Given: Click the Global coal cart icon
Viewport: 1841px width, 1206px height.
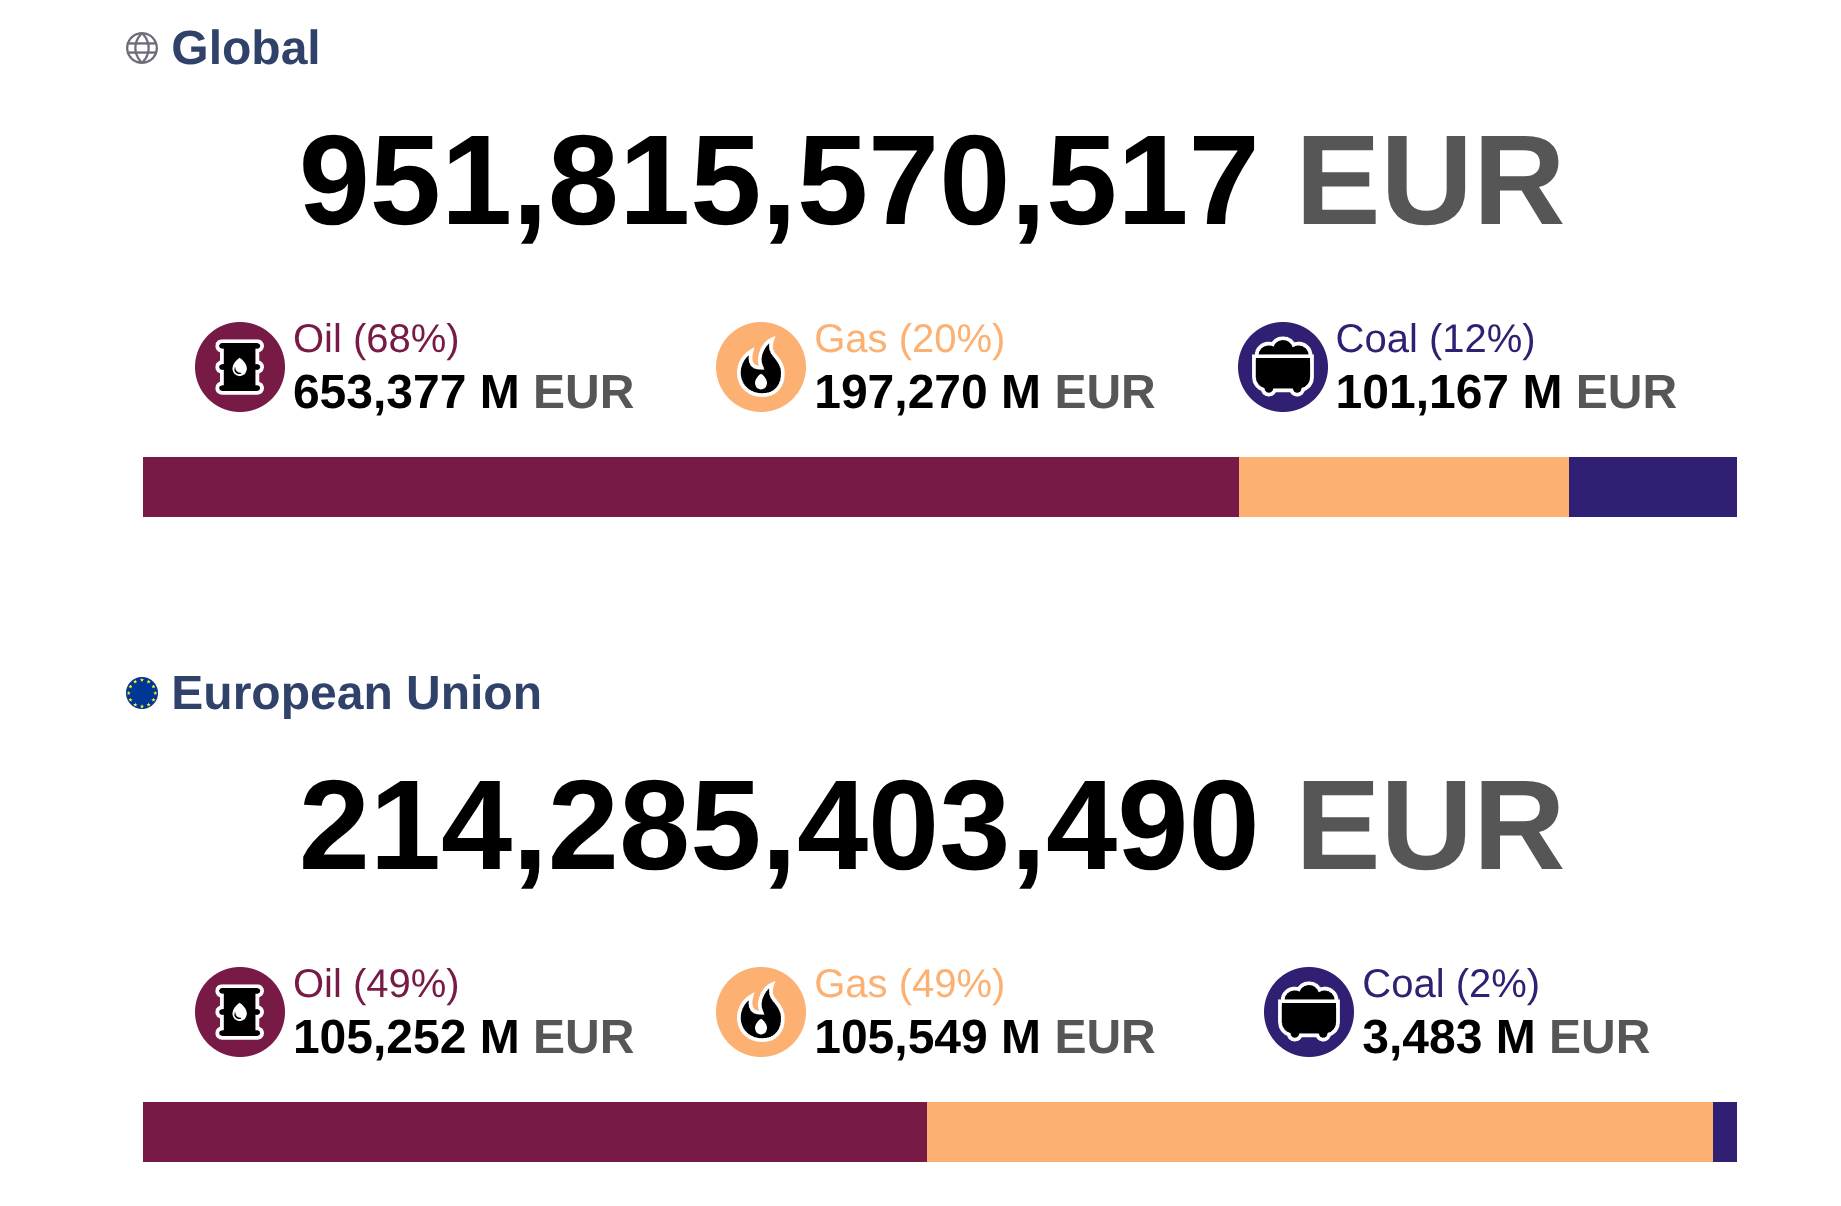Looking at the screenshot, I should click(x=1282, y=367).
